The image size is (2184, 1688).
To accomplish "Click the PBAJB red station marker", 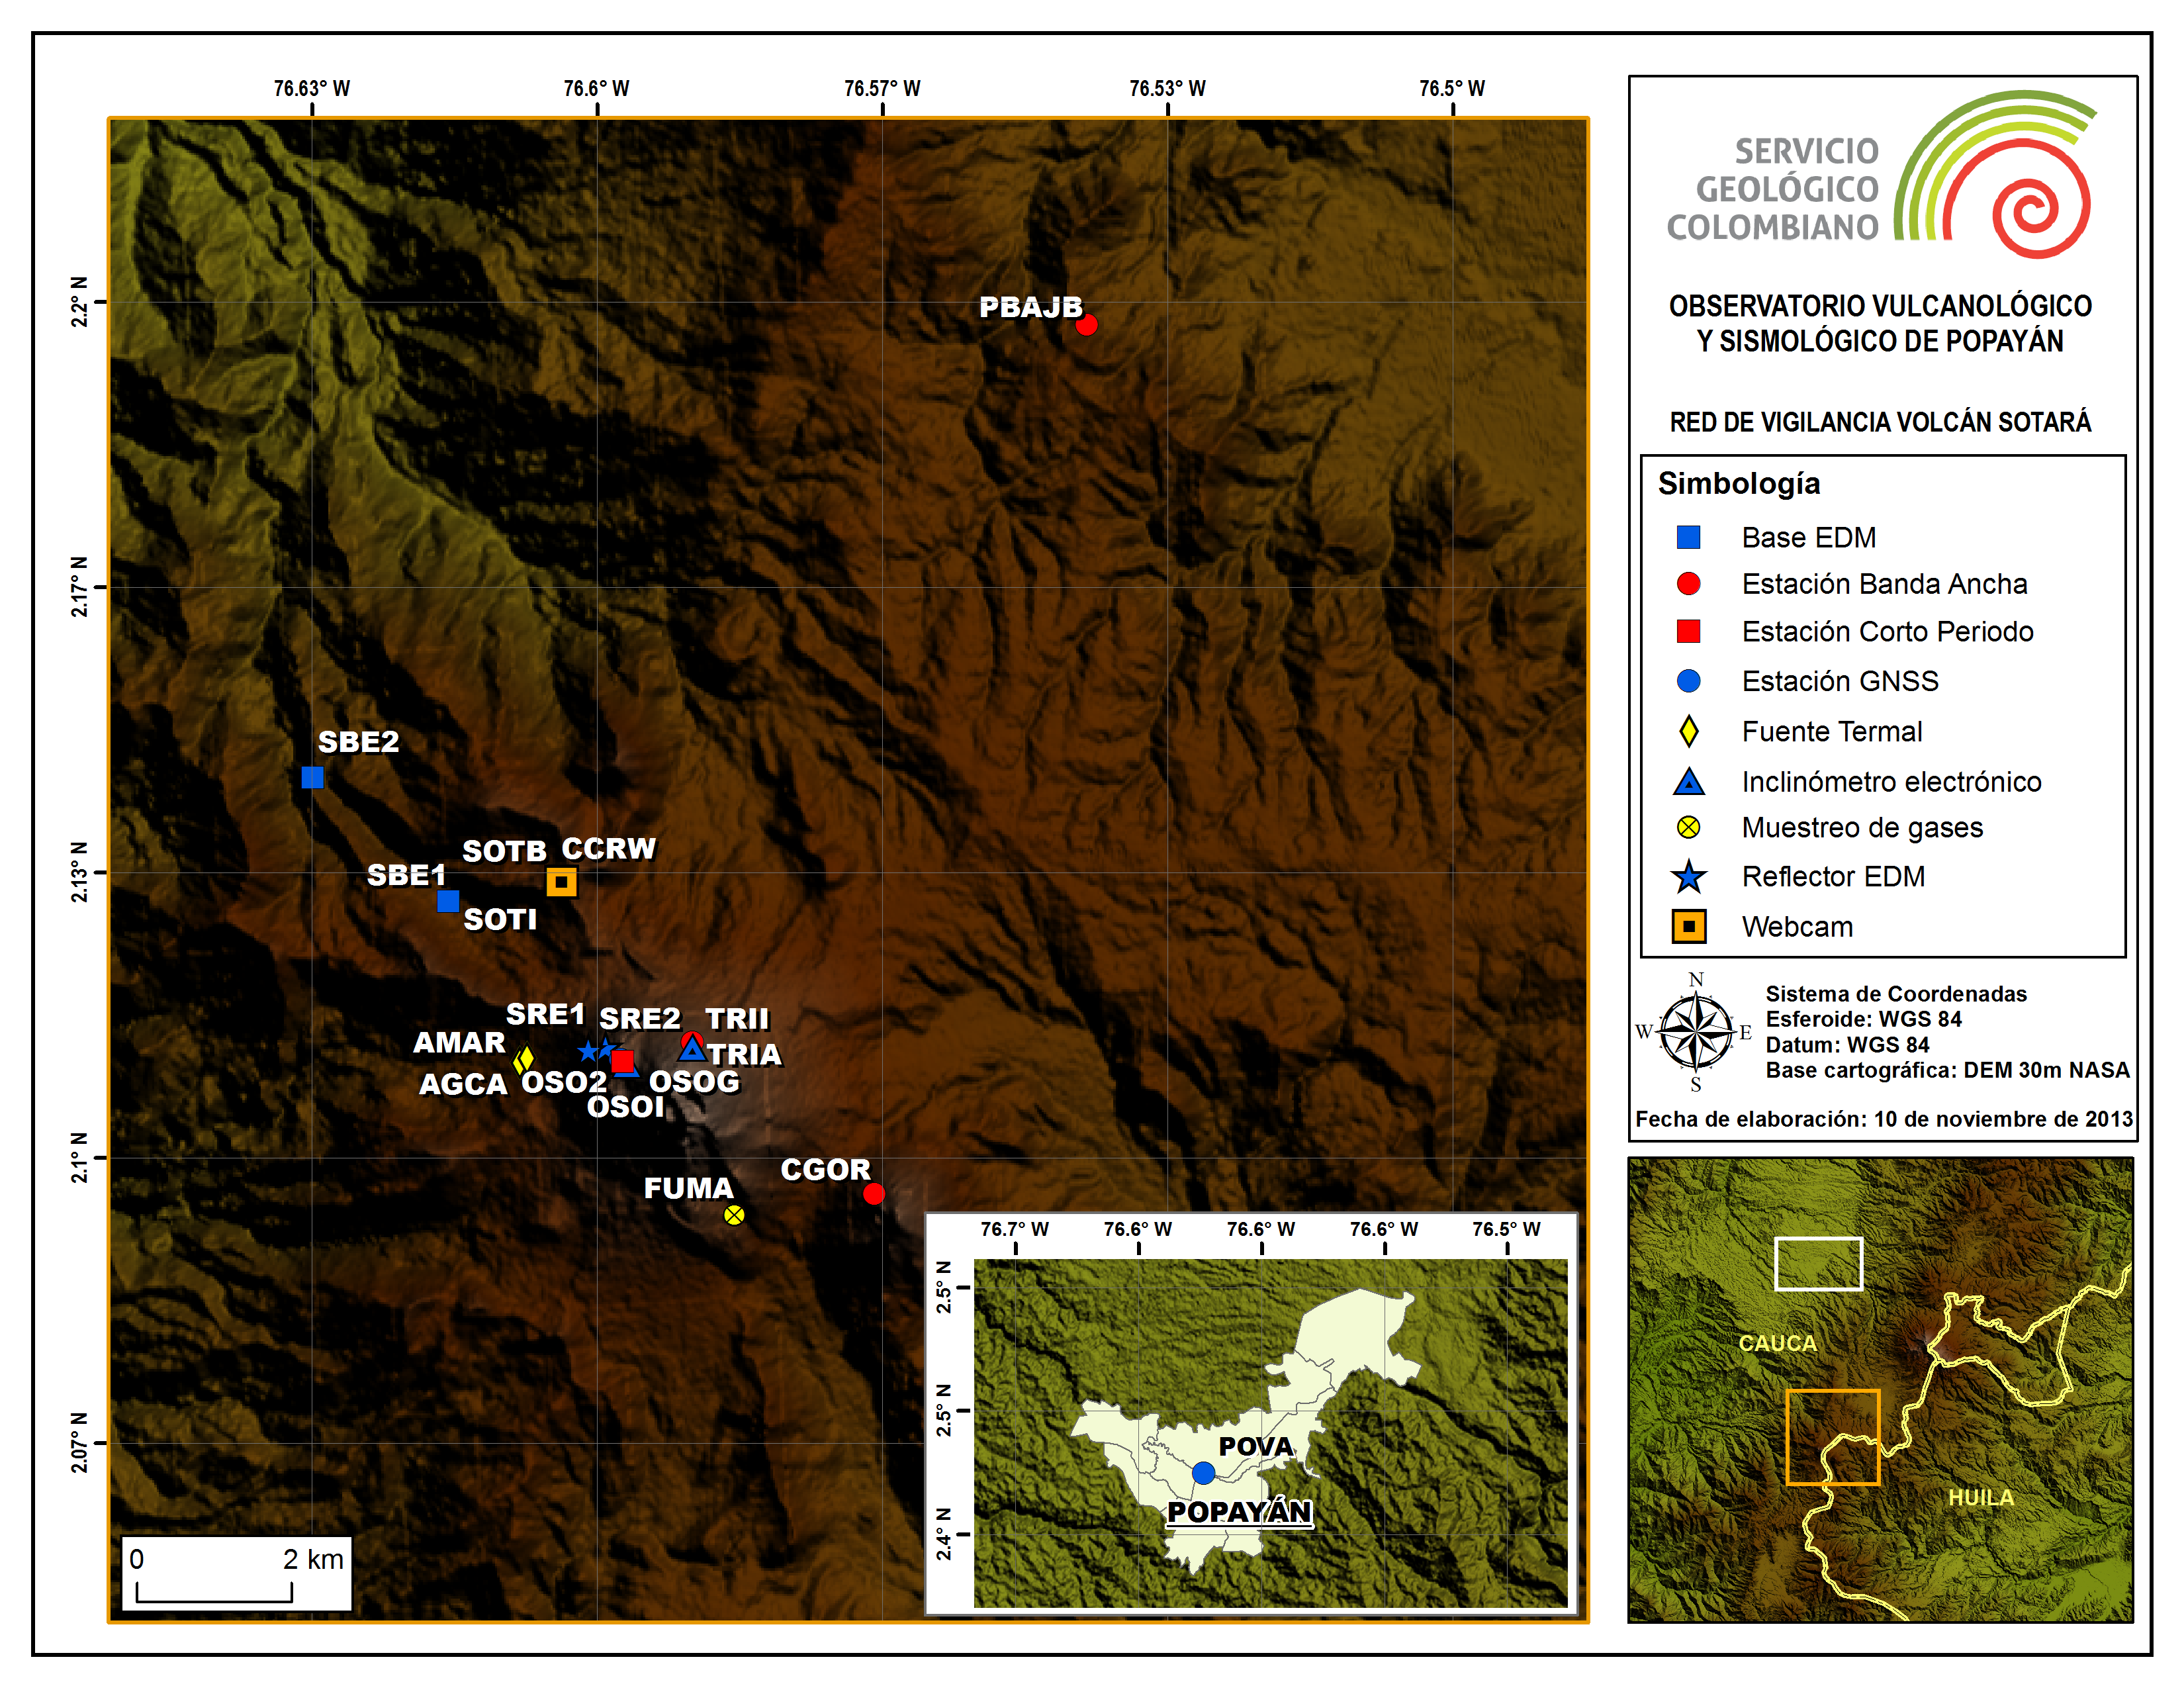I will [x=1086, y=325].
